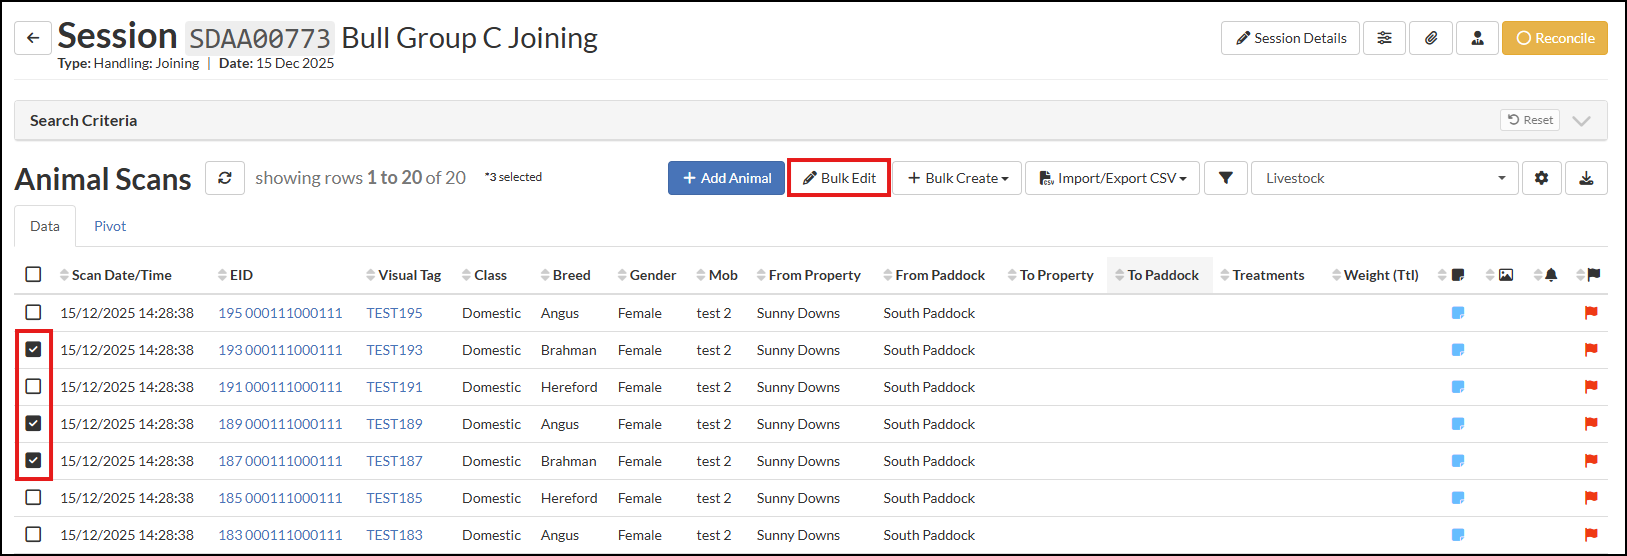The height and width of the screenshot is (556, 1627).
Task: Click the download icon button
Action: coord(1586,178)
